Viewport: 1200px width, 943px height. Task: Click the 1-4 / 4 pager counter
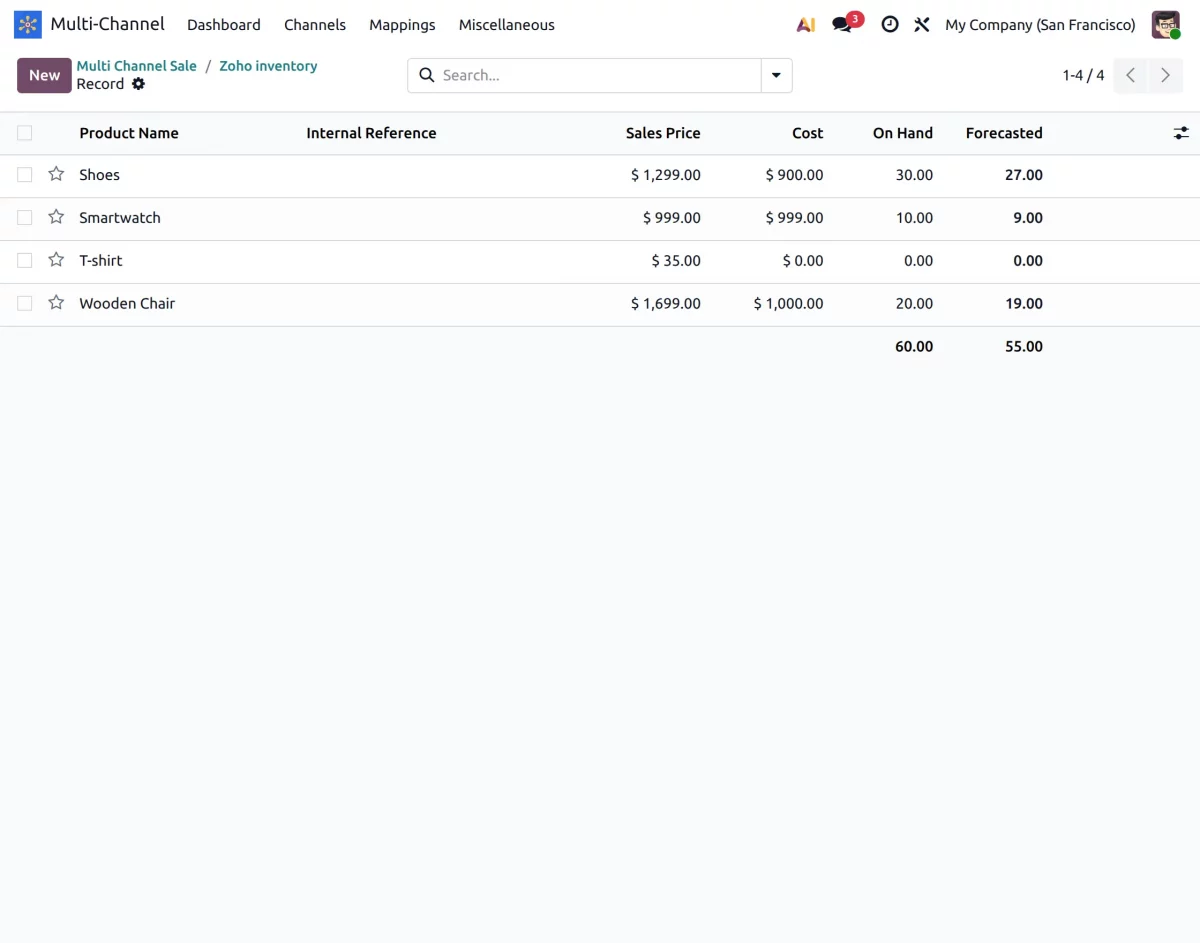(x=1083, y=75)
